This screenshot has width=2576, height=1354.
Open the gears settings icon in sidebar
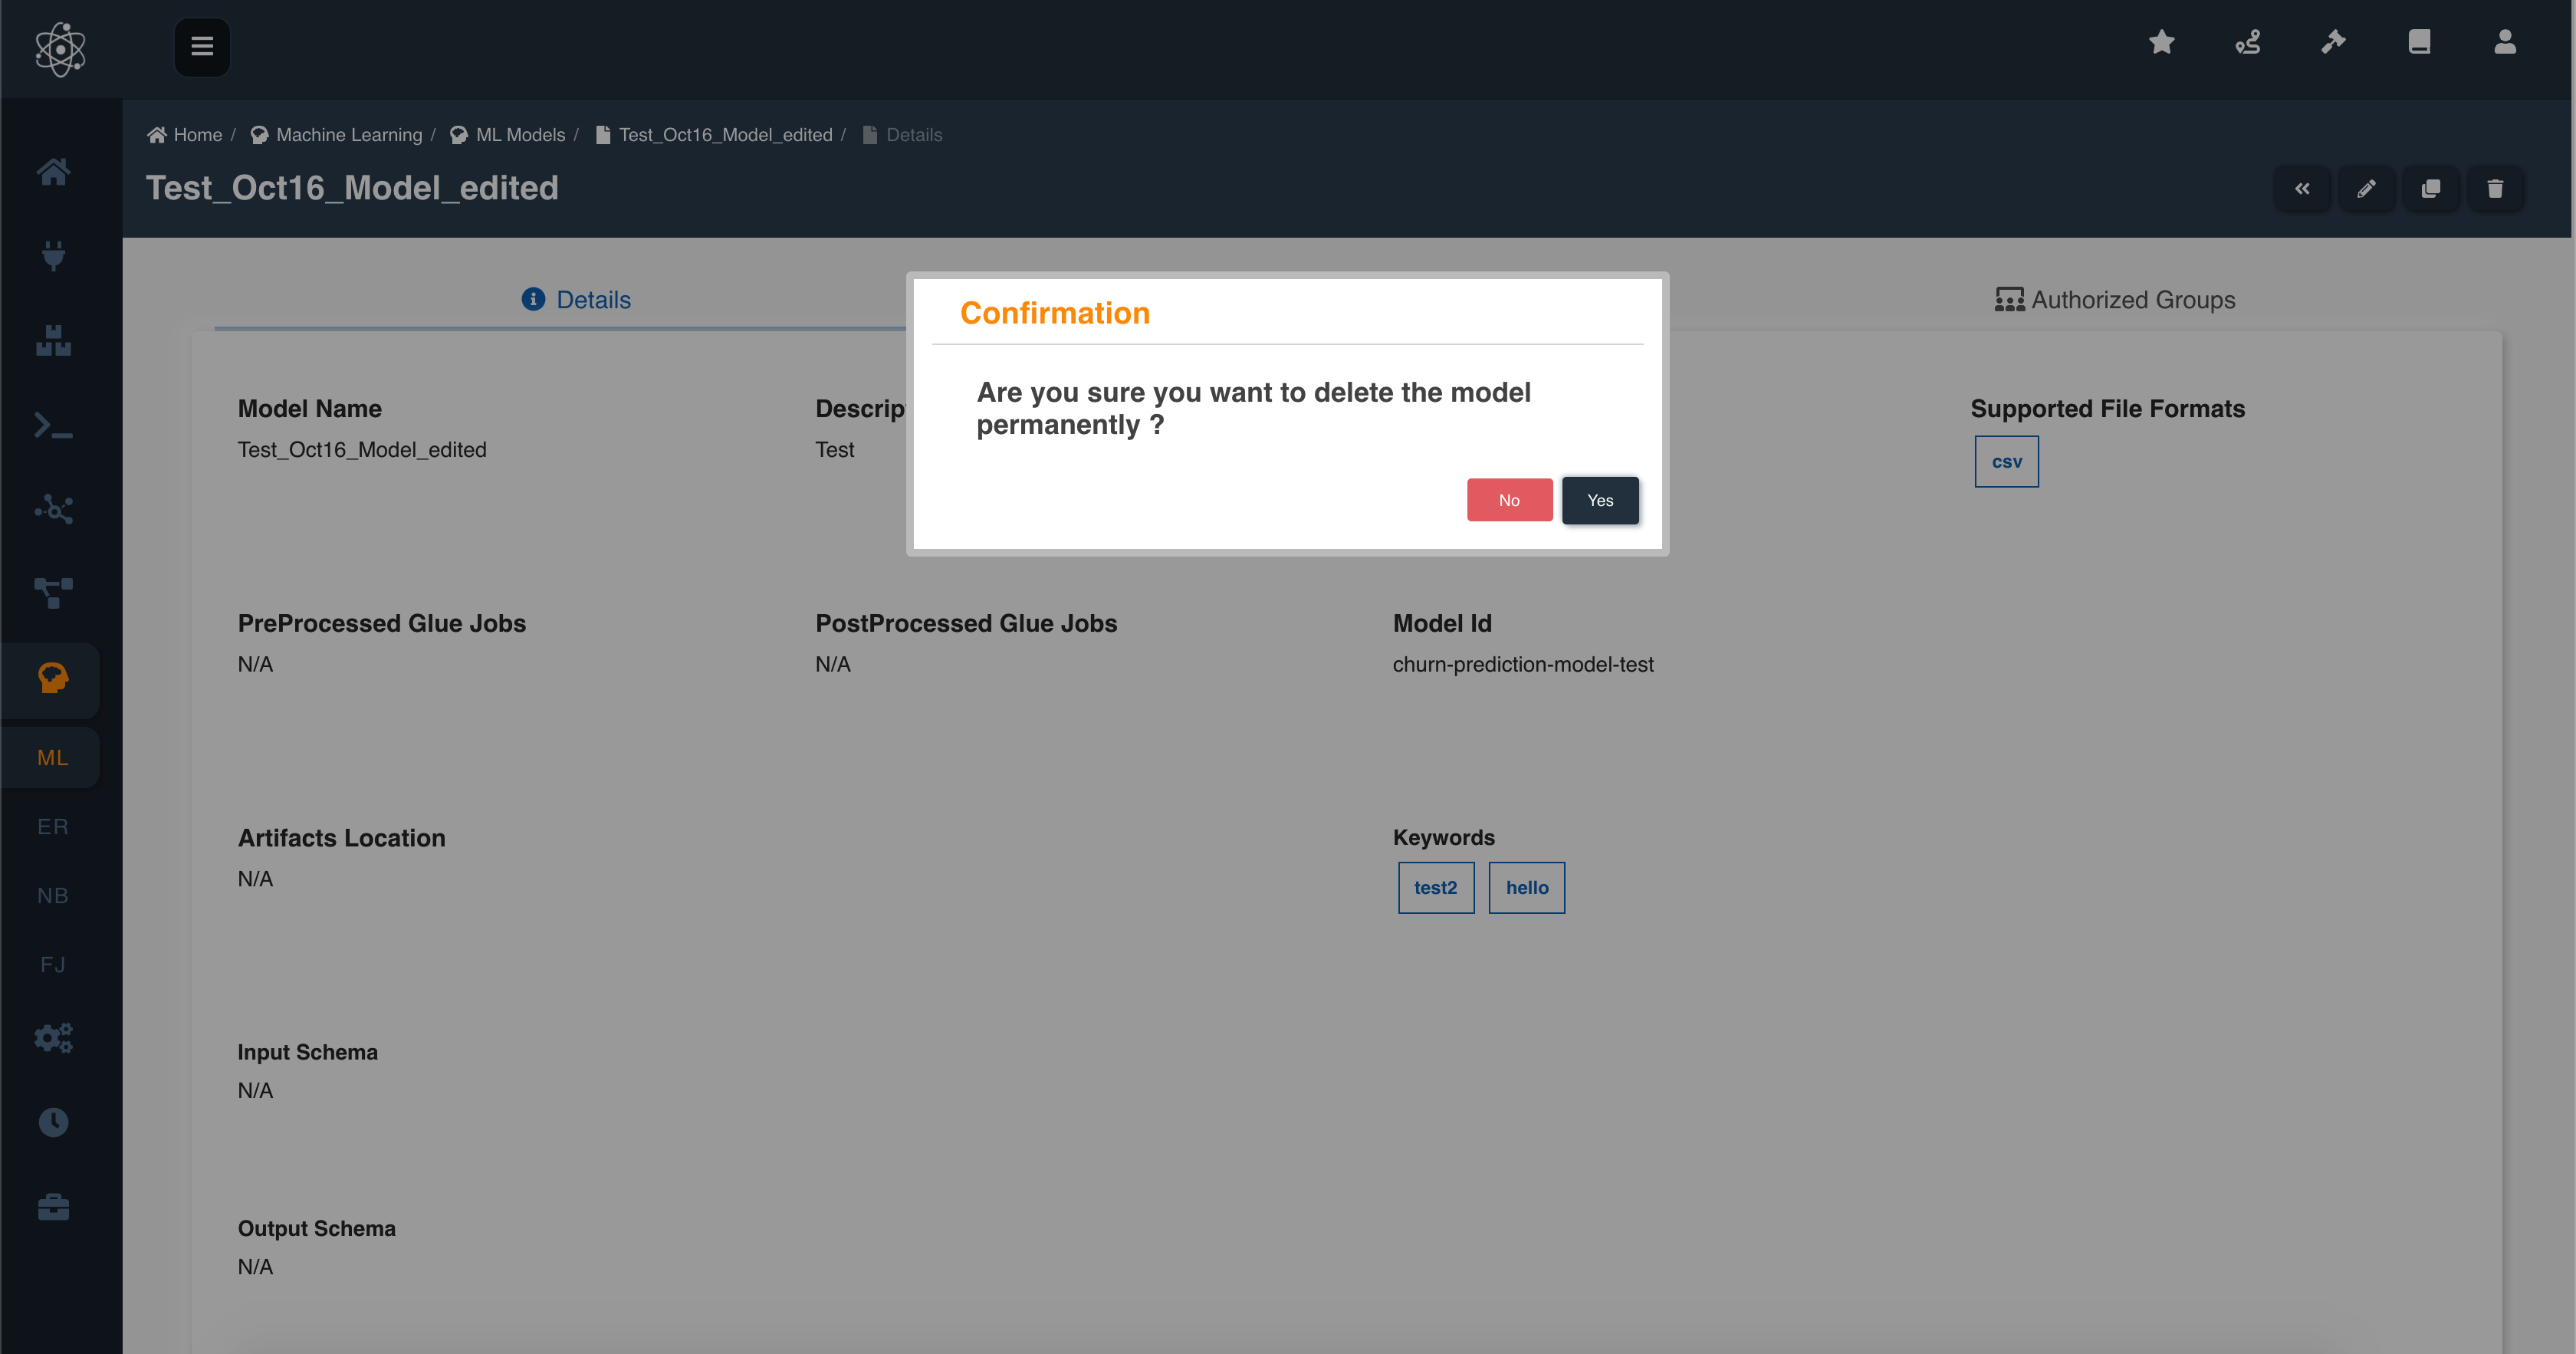52,1037
